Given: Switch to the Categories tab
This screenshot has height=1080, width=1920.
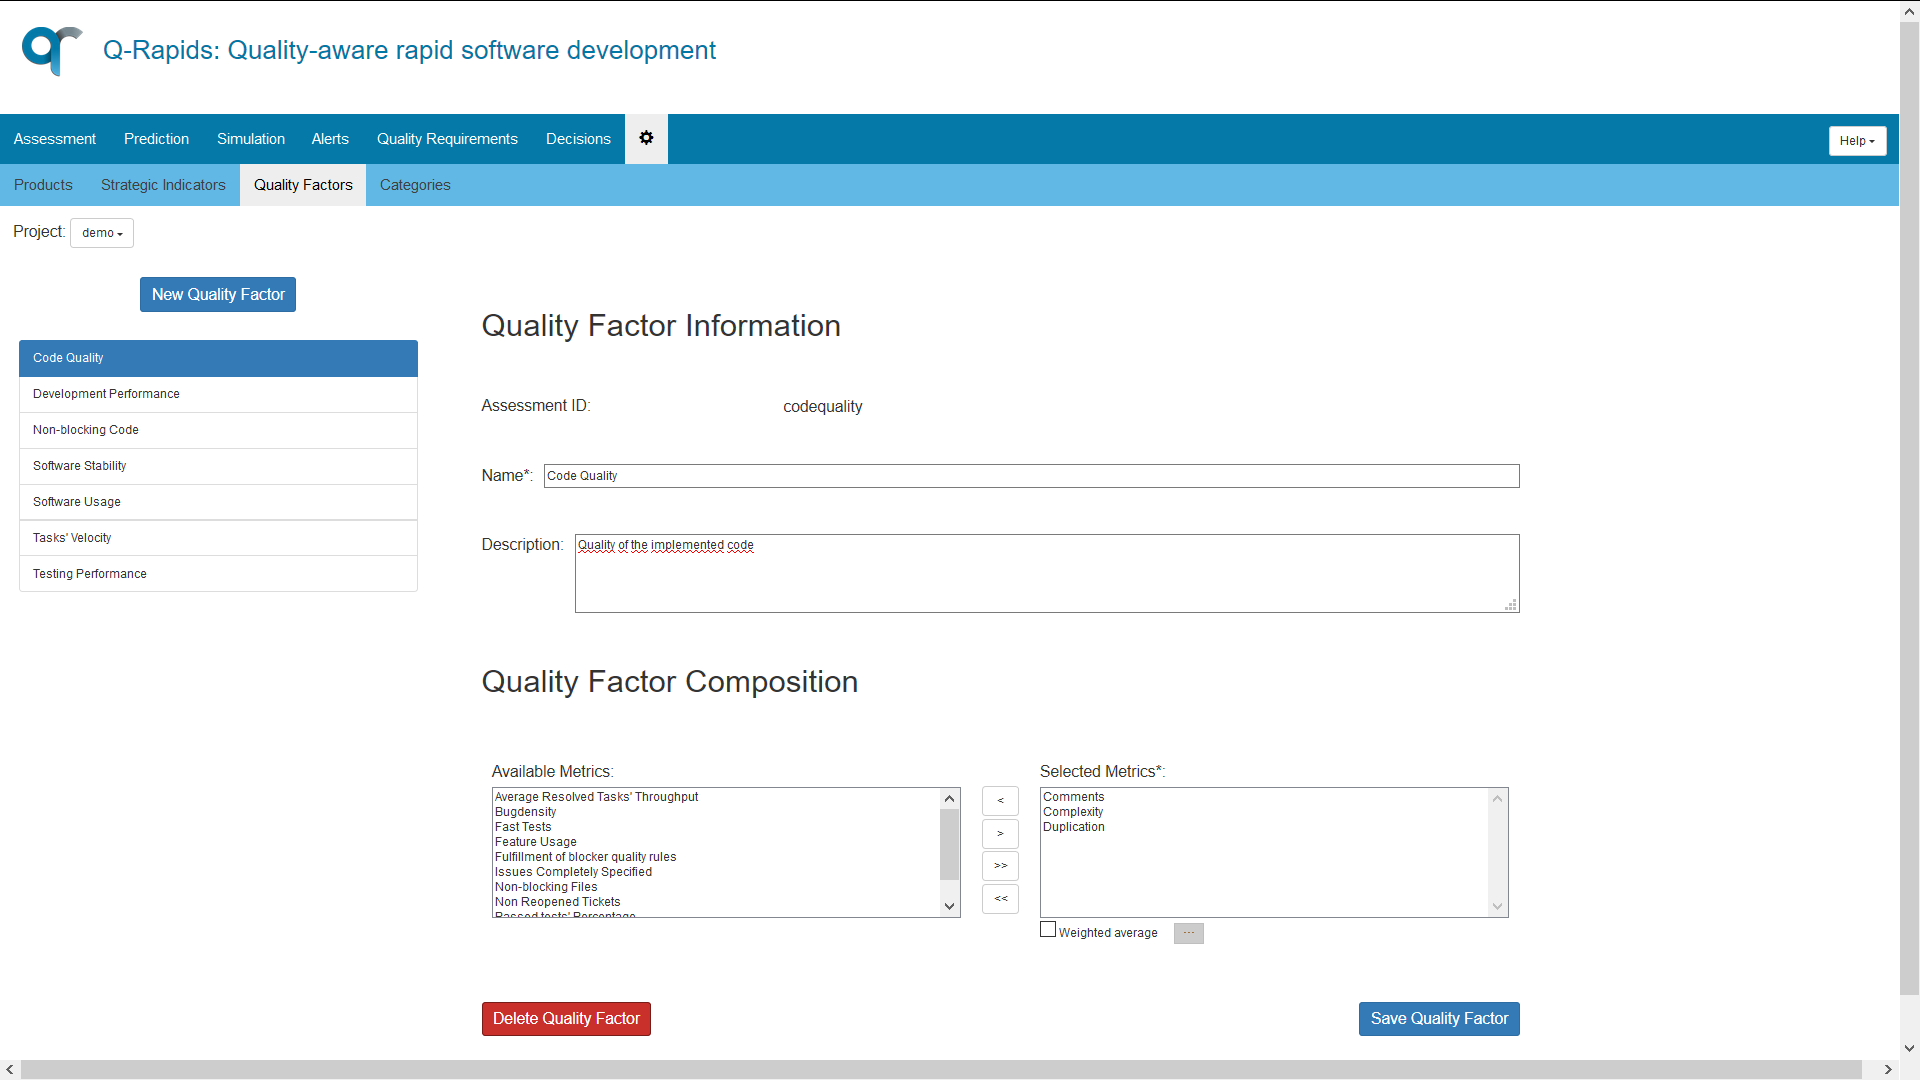Looking at the screenshot, I should [x=414, y=184].
